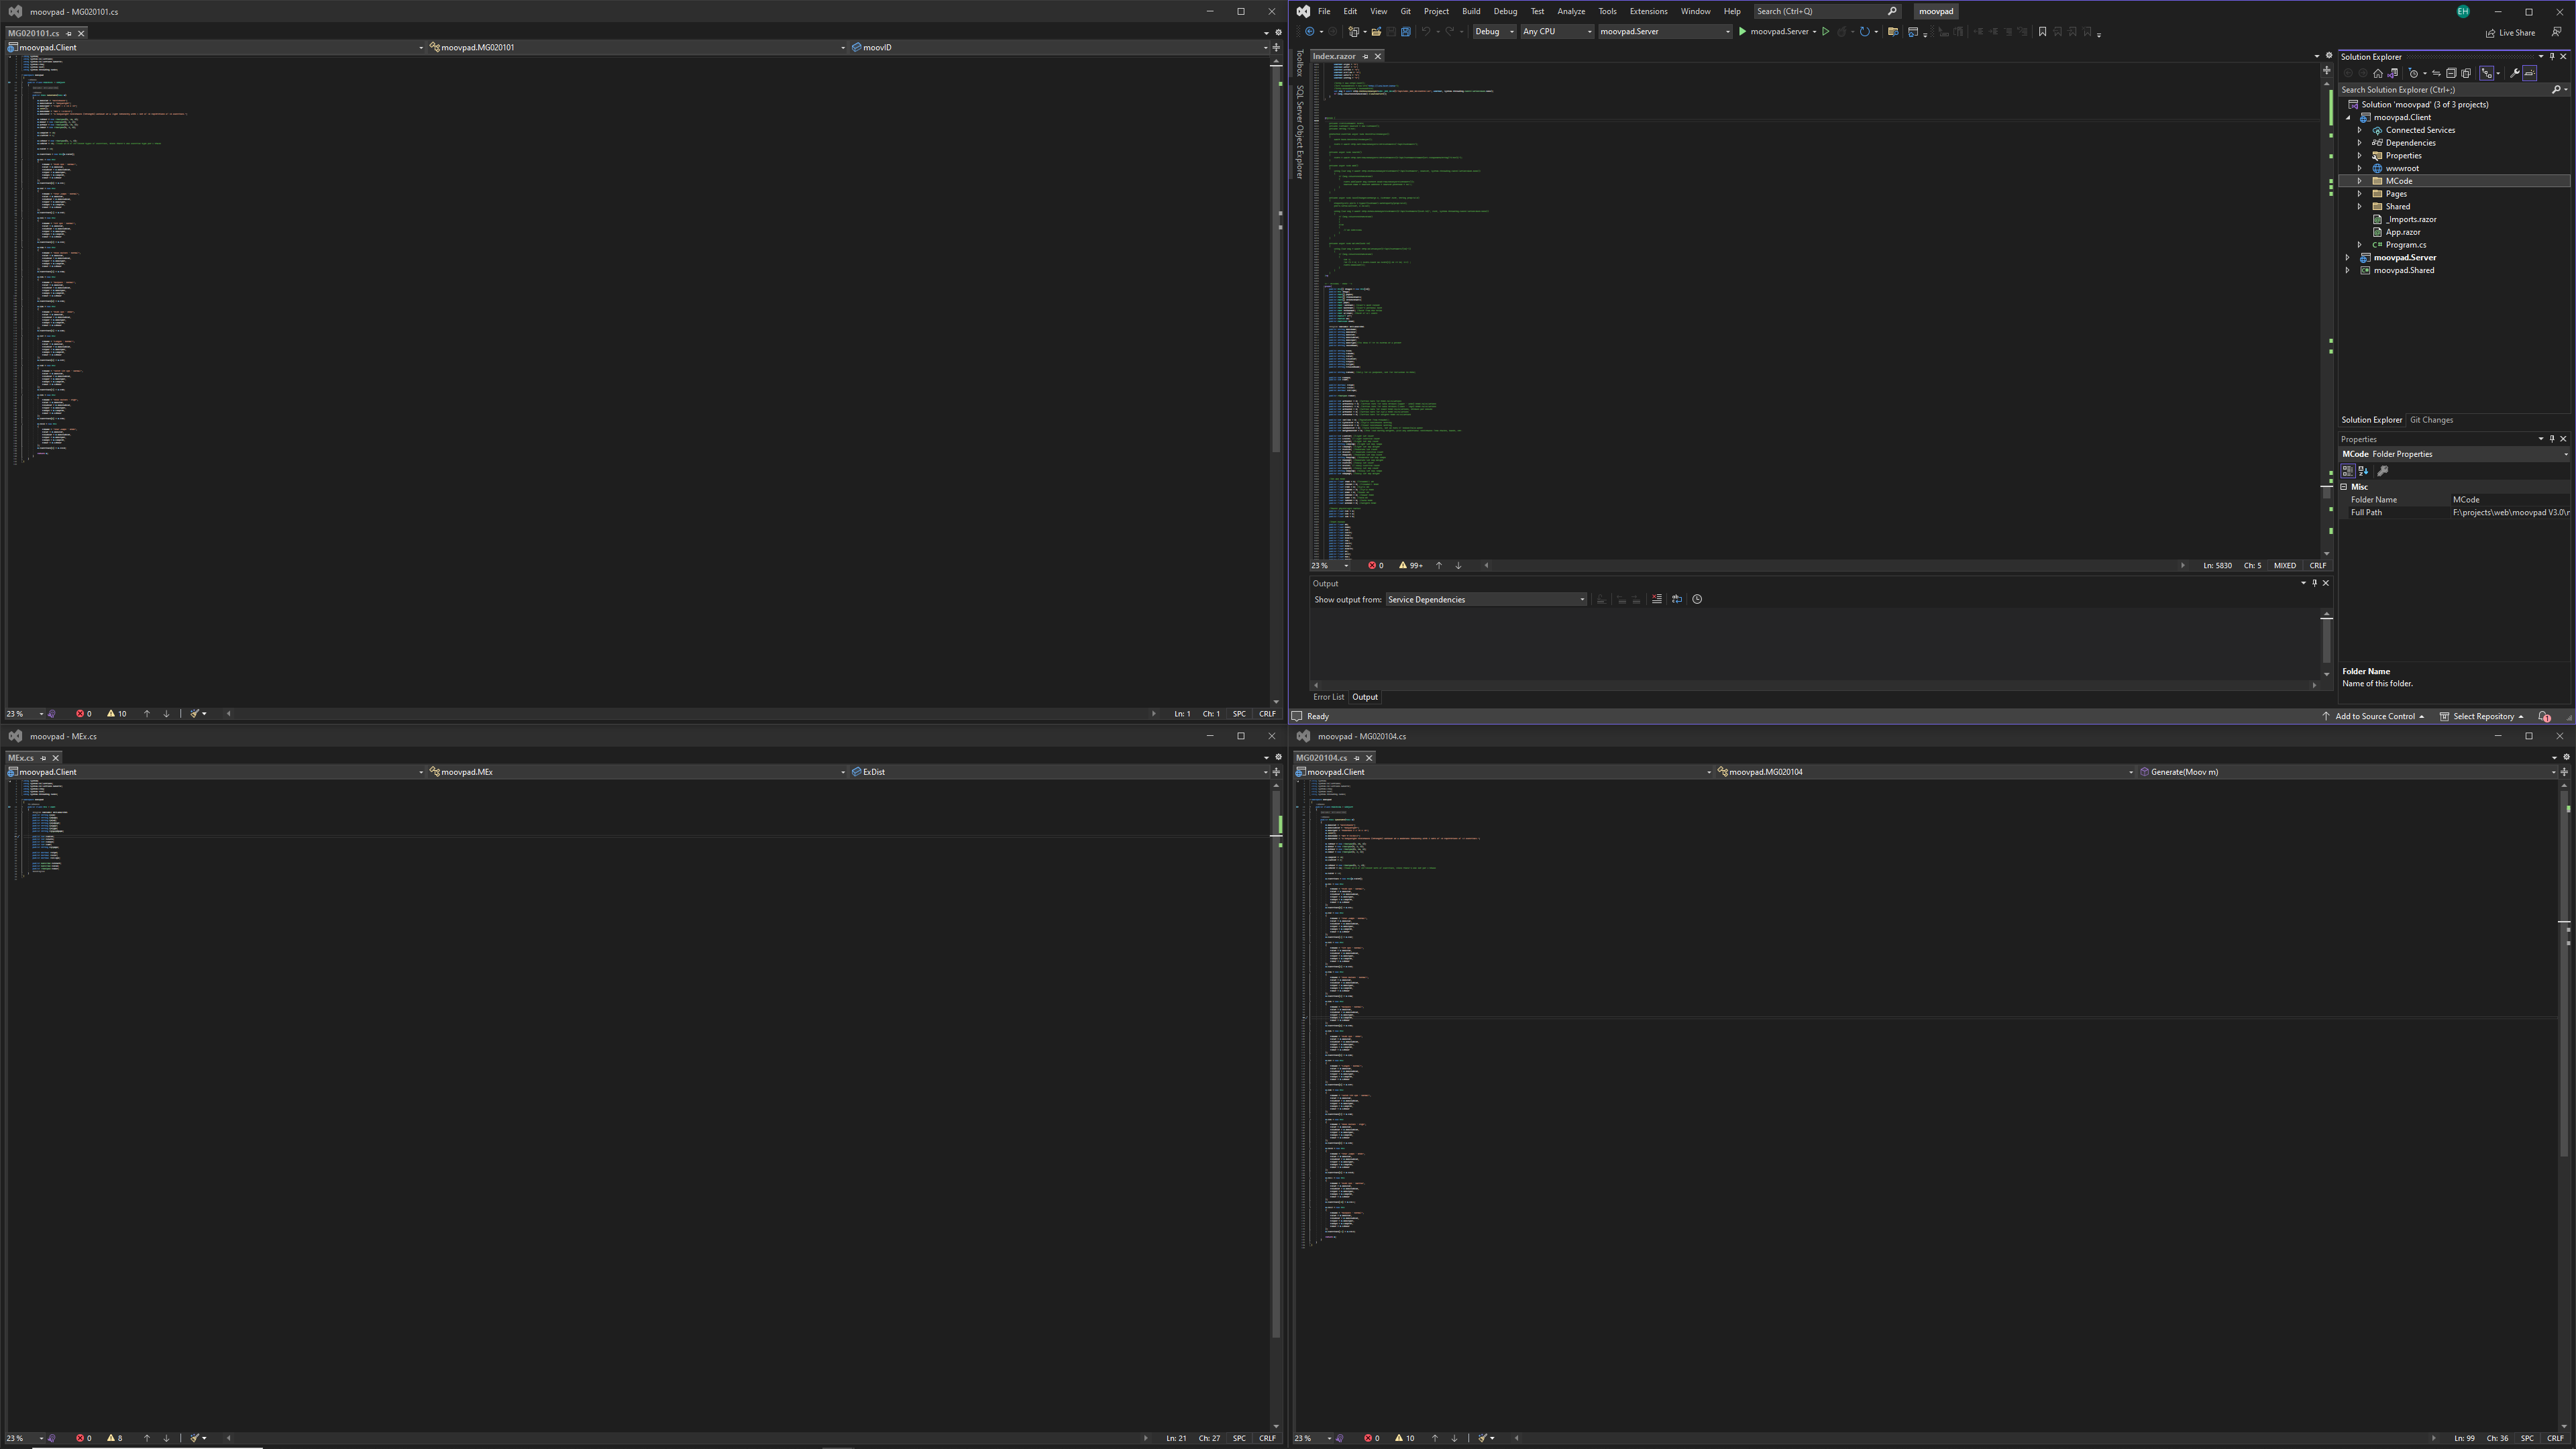Image resolution: width=2576 pixels, height=1449 pixels.
Task: Toggle pin on Index.razor tab
Action: tap(1365, 56)
